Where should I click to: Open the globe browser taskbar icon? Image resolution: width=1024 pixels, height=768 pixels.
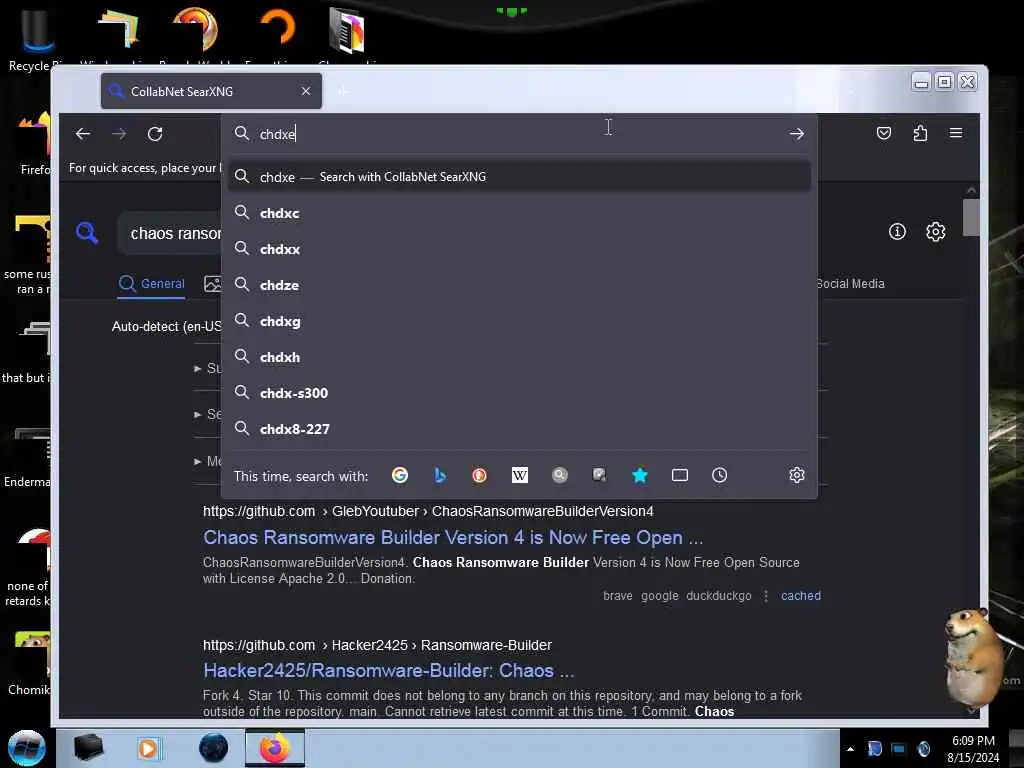coord(213,748)
